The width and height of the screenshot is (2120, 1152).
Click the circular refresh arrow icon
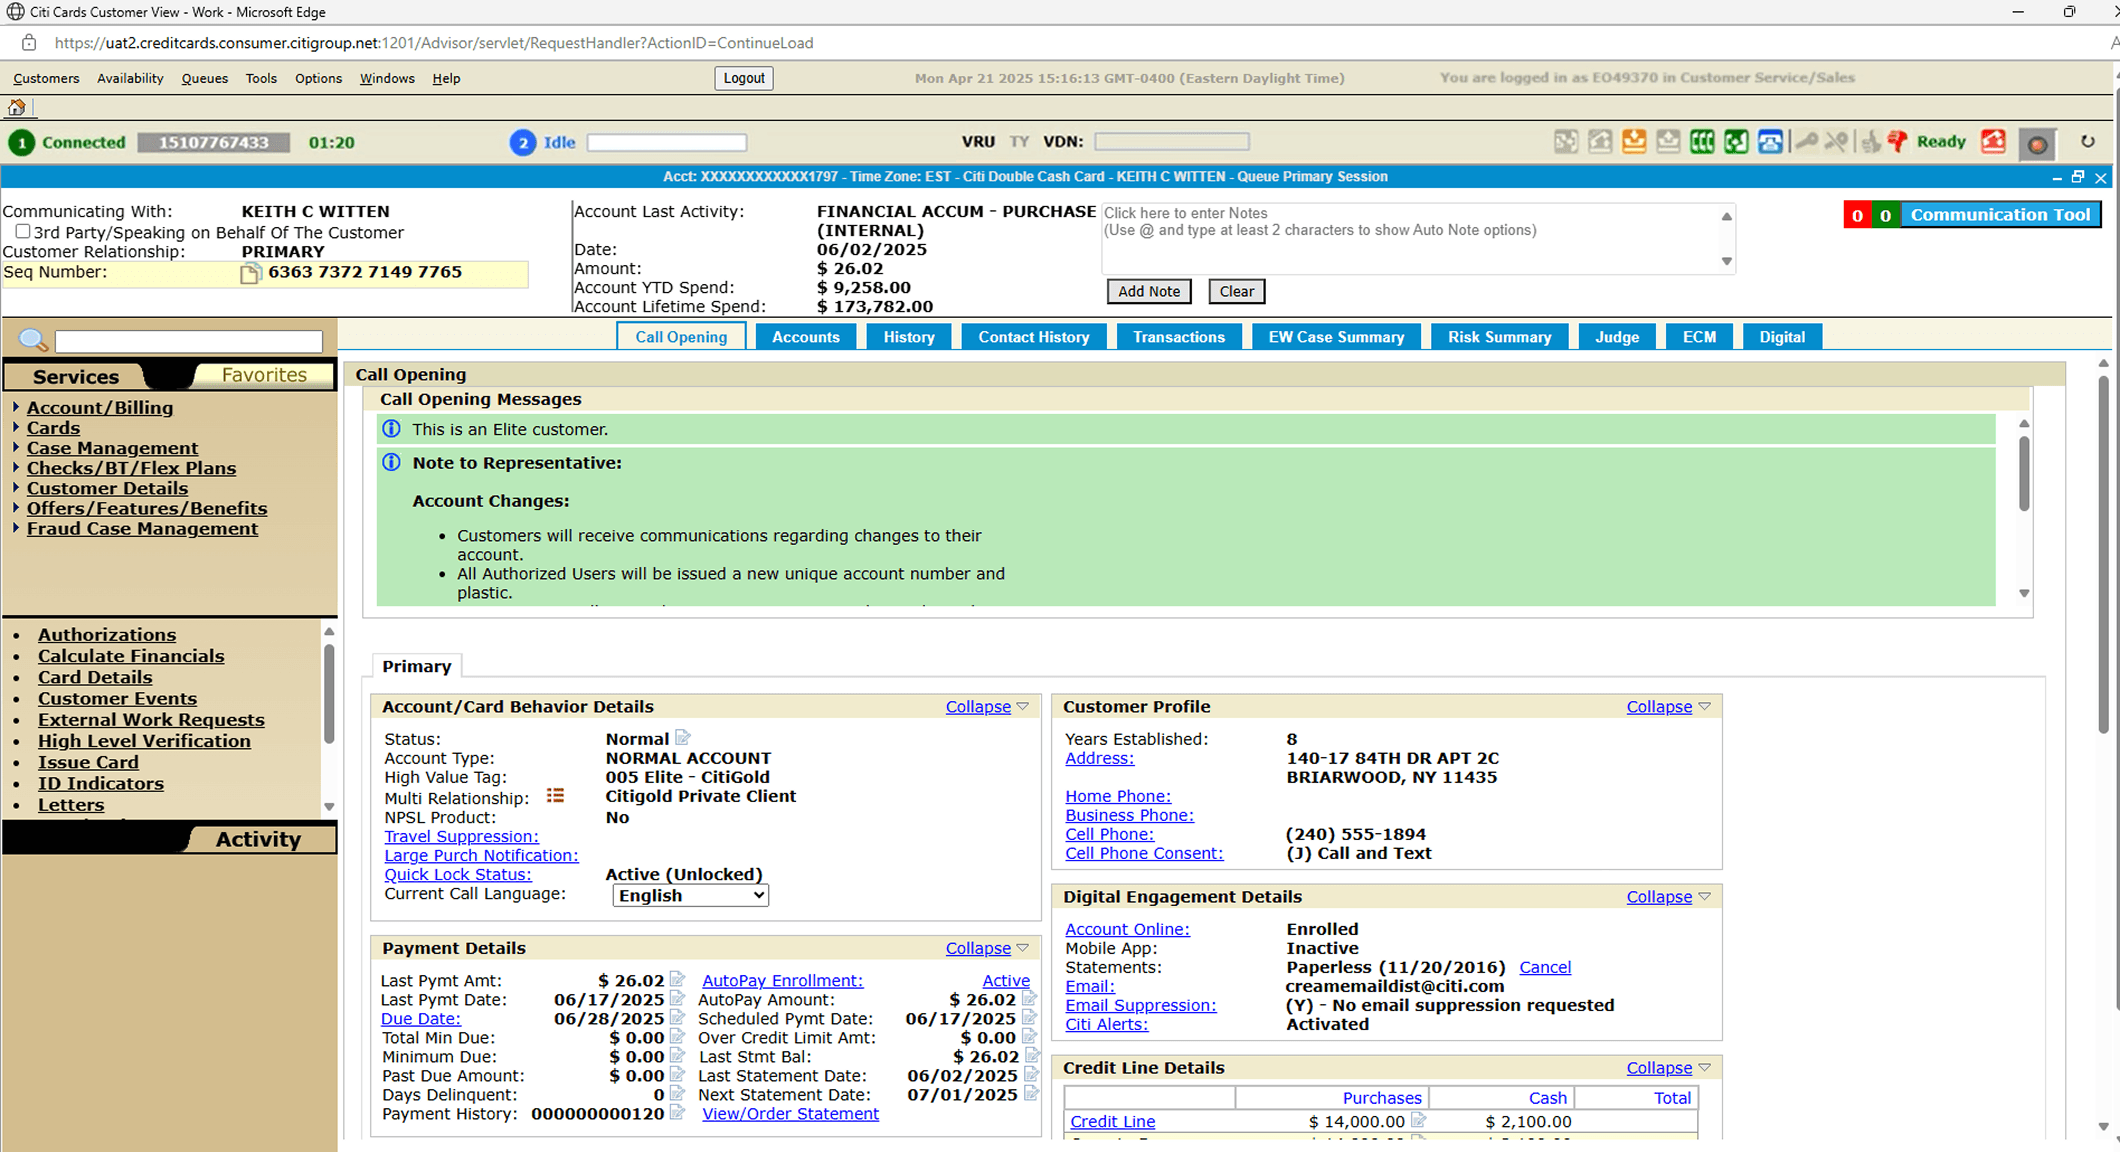pyautogui.click(x=2088, y=142)
